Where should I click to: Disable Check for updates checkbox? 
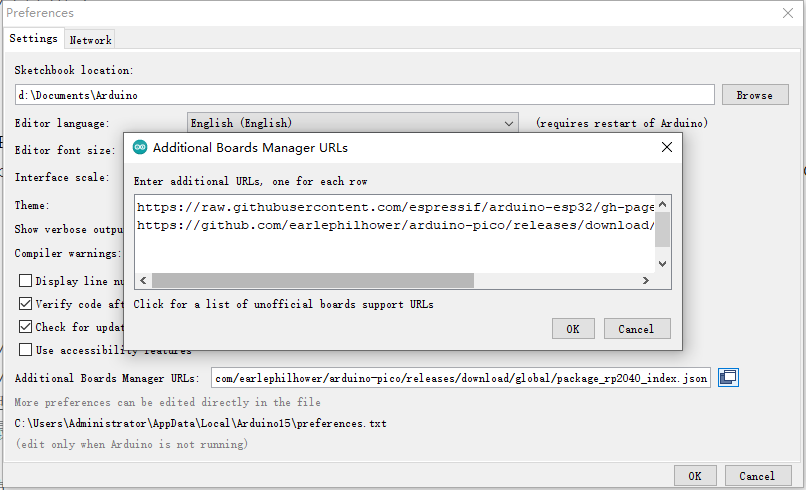25,327
